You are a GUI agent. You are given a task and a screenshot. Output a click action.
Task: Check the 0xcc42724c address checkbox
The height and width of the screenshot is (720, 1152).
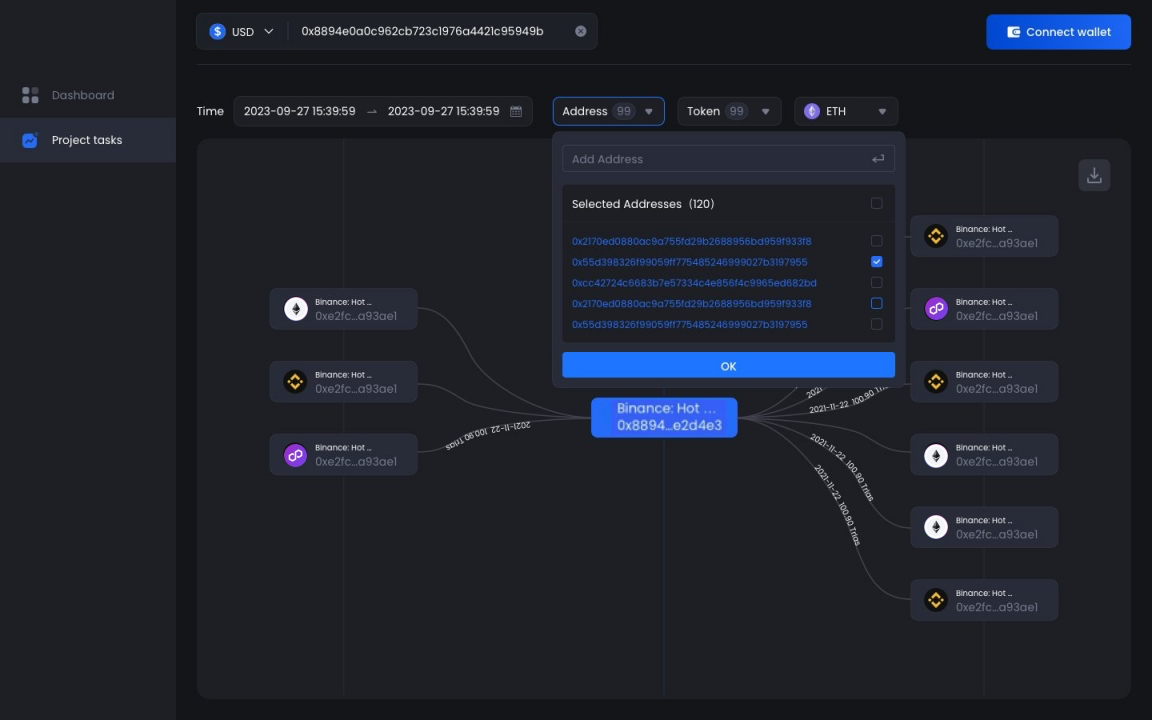click(x=876, y=283)
